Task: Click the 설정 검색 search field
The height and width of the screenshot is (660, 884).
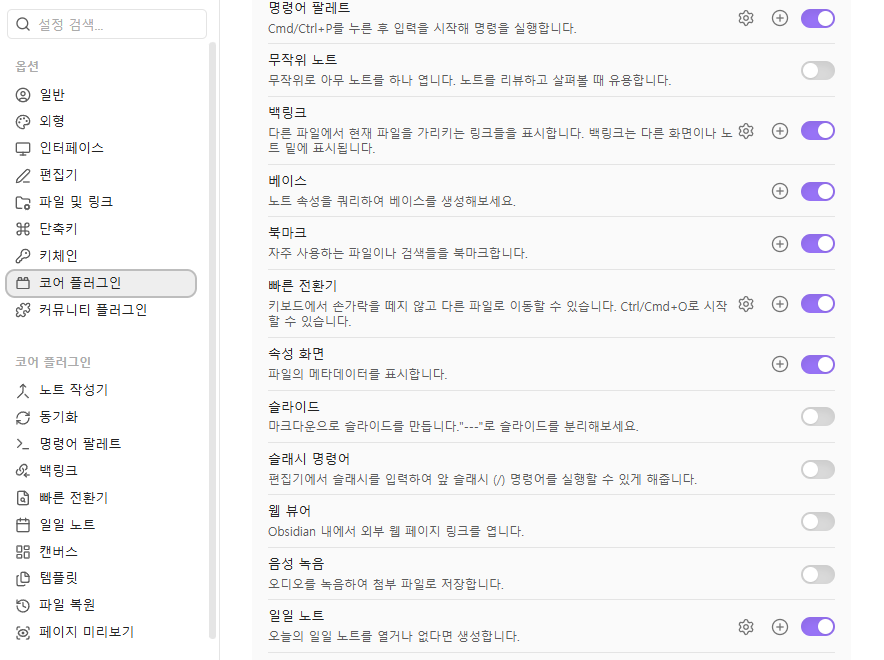Action: pyautogui.click(x=107, y=24)
